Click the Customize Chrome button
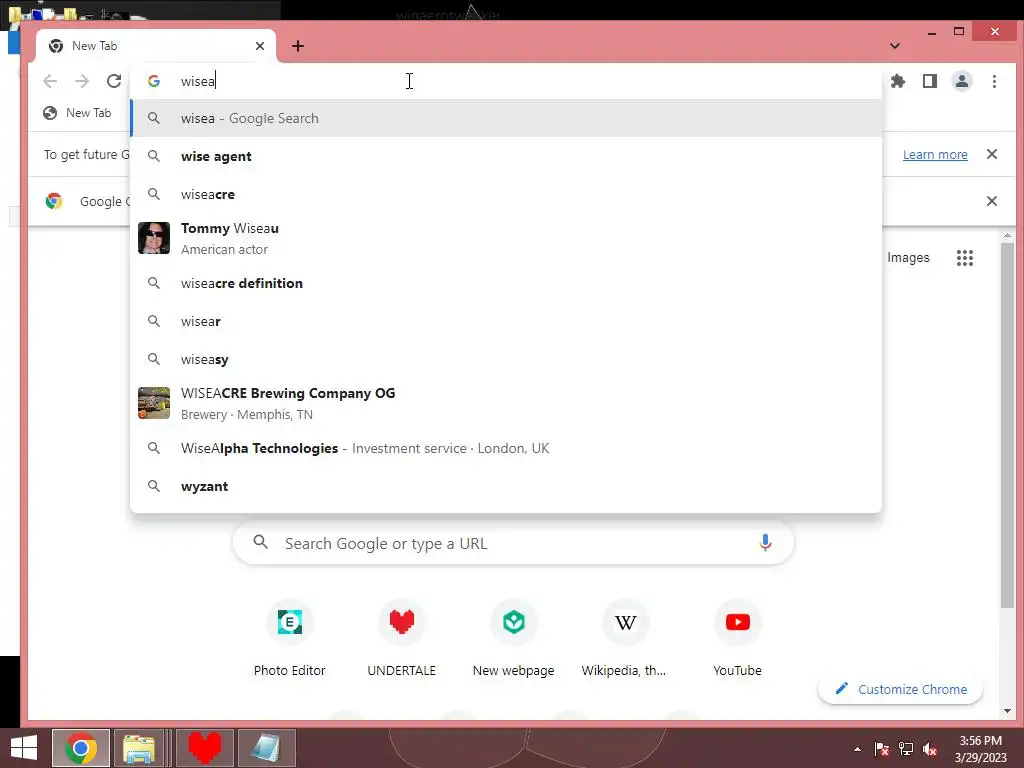 pos(901,689)
